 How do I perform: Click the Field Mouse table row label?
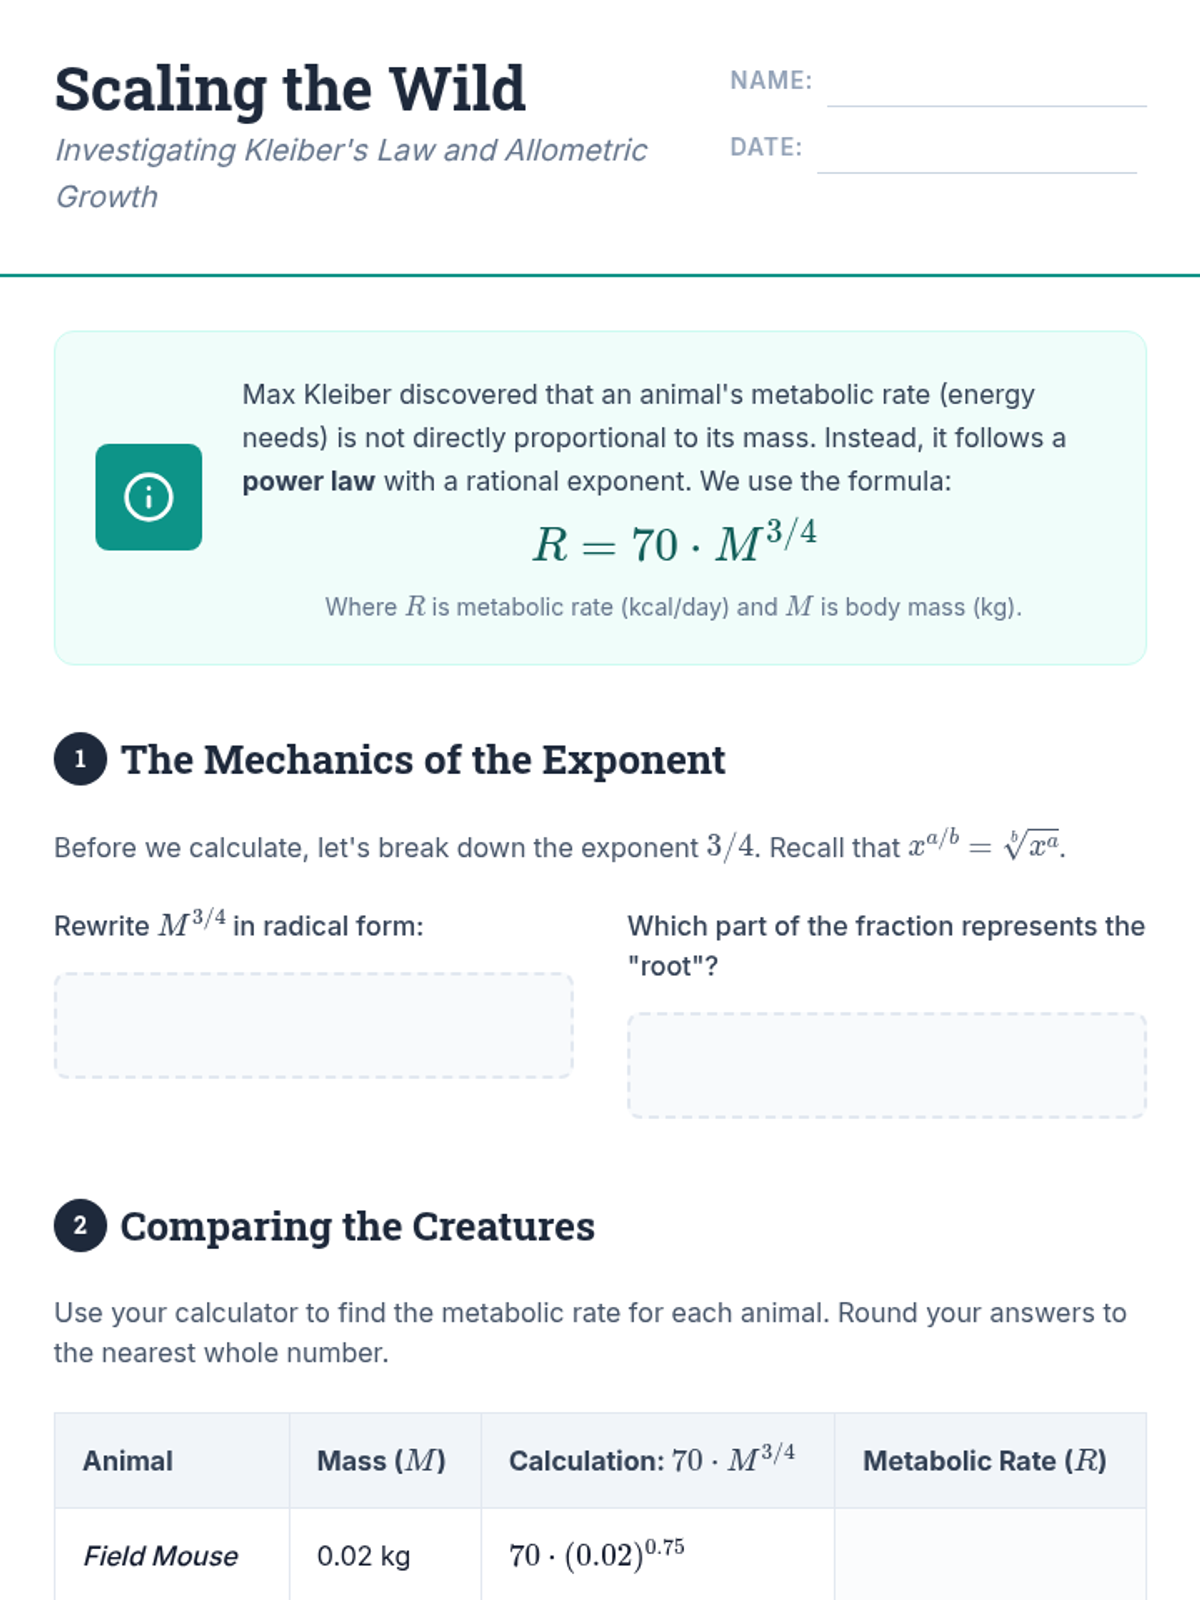tap(161, 1556)
